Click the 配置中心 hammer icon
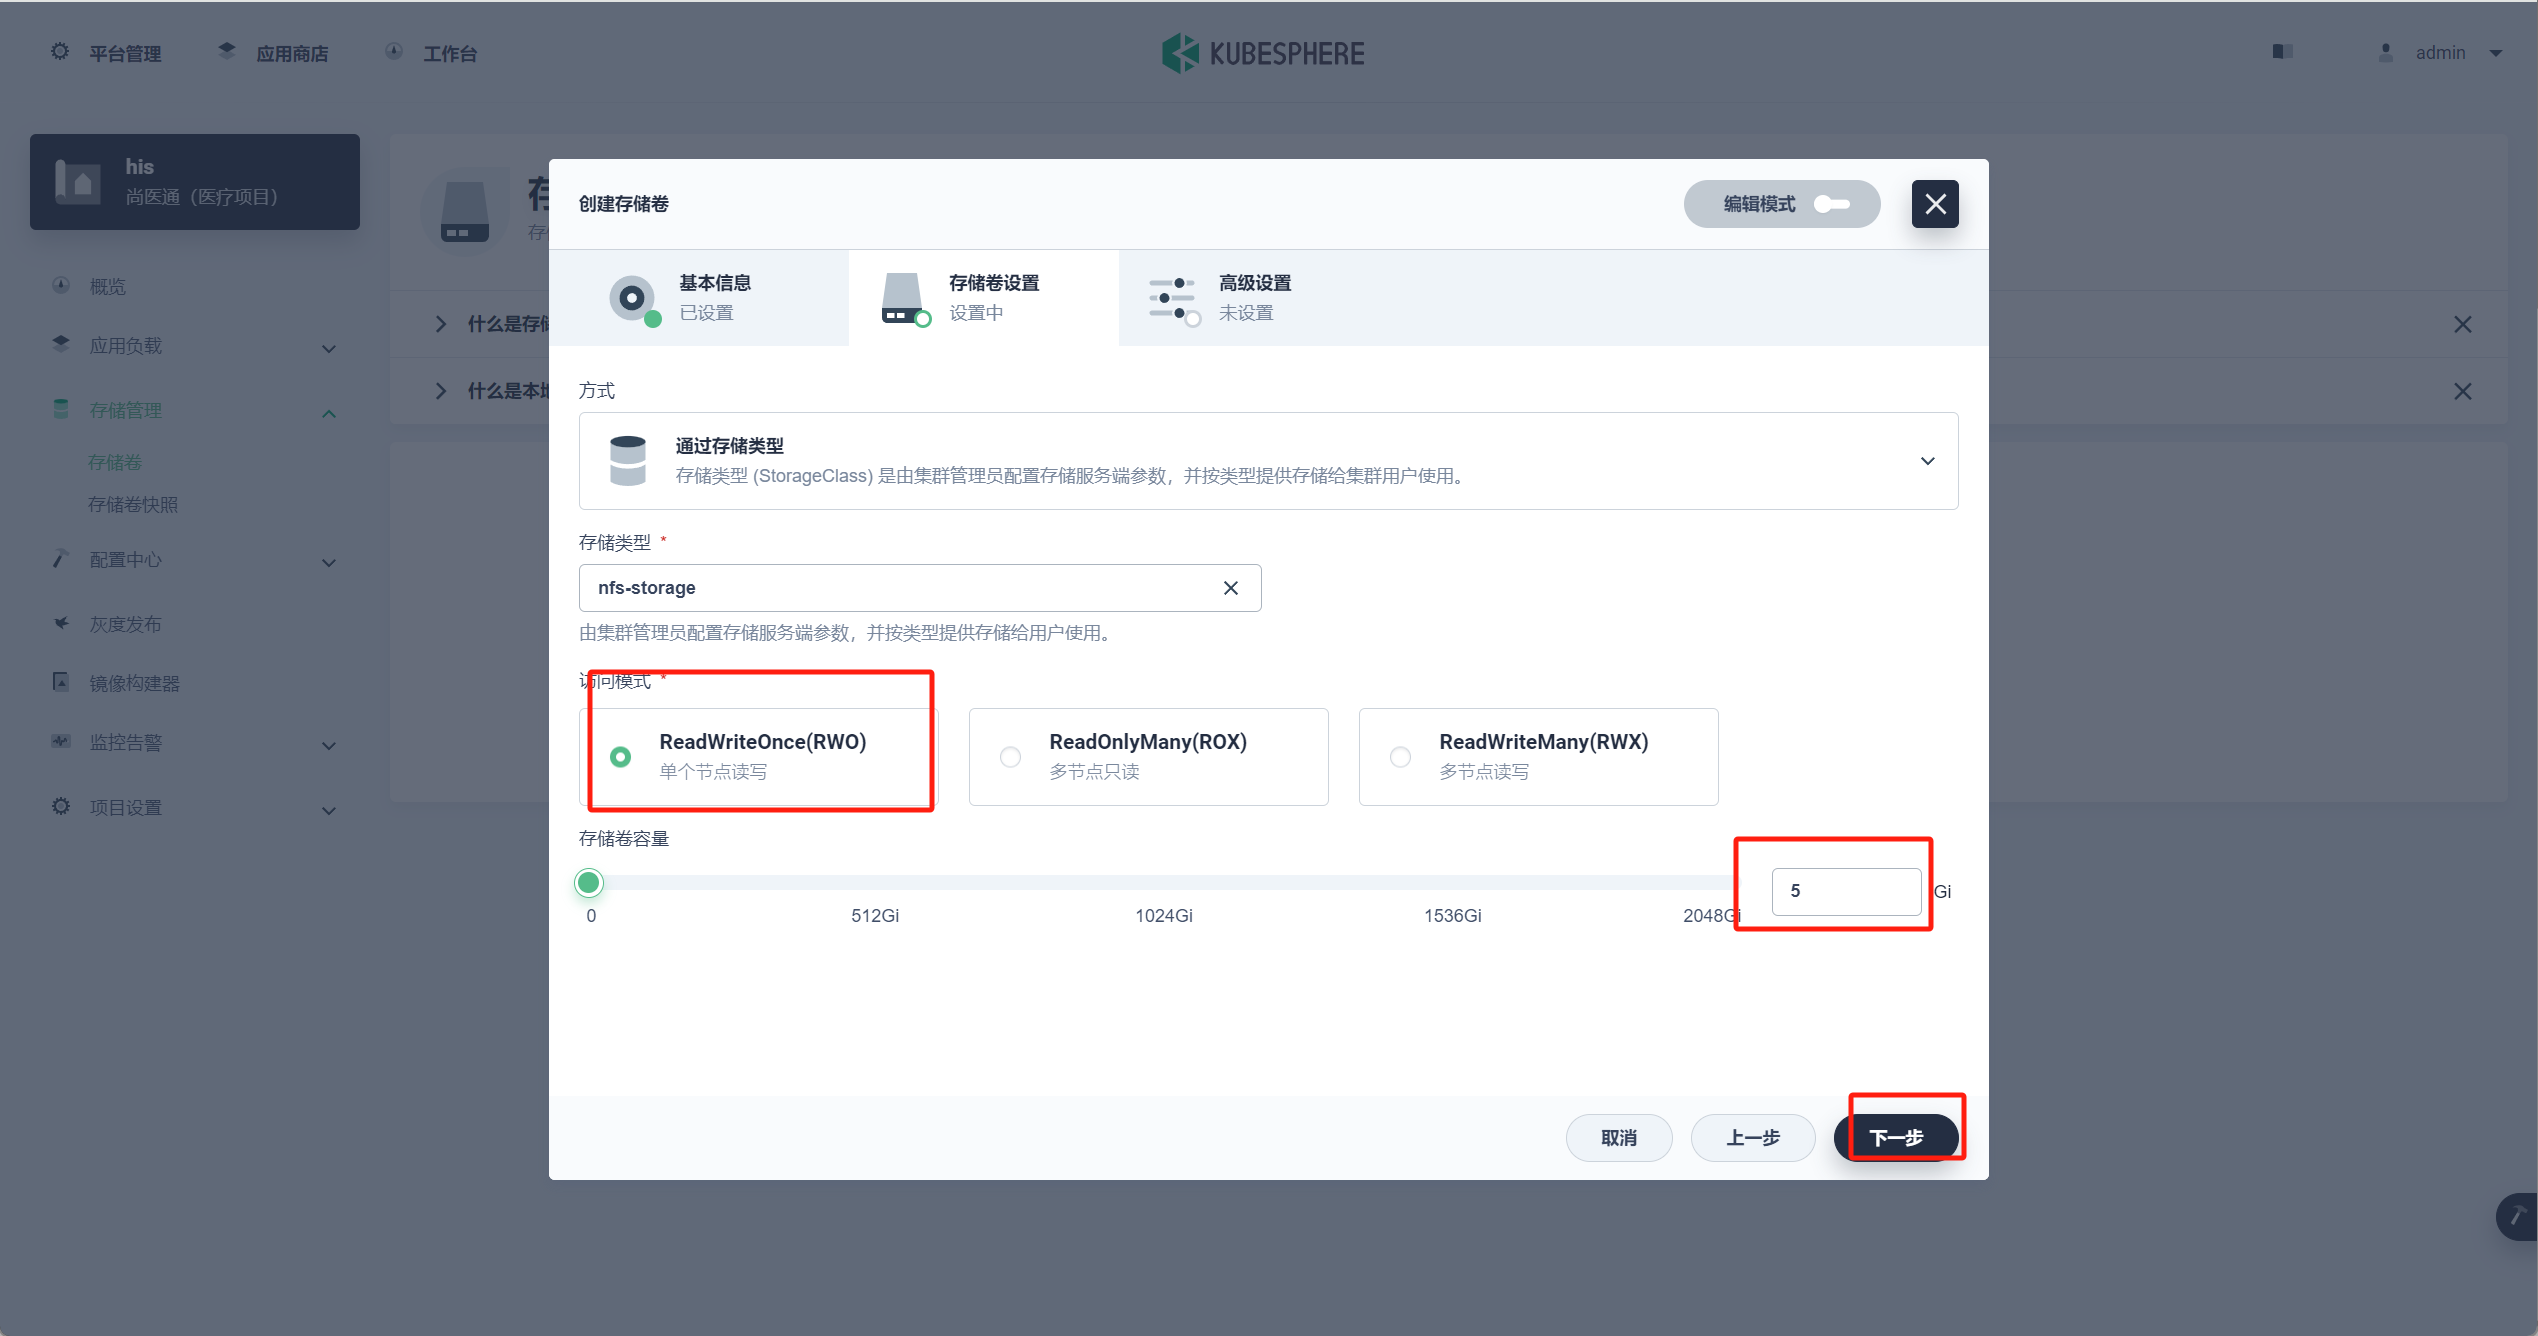This screenshot has height=1336, width=2538. [61, 559]
